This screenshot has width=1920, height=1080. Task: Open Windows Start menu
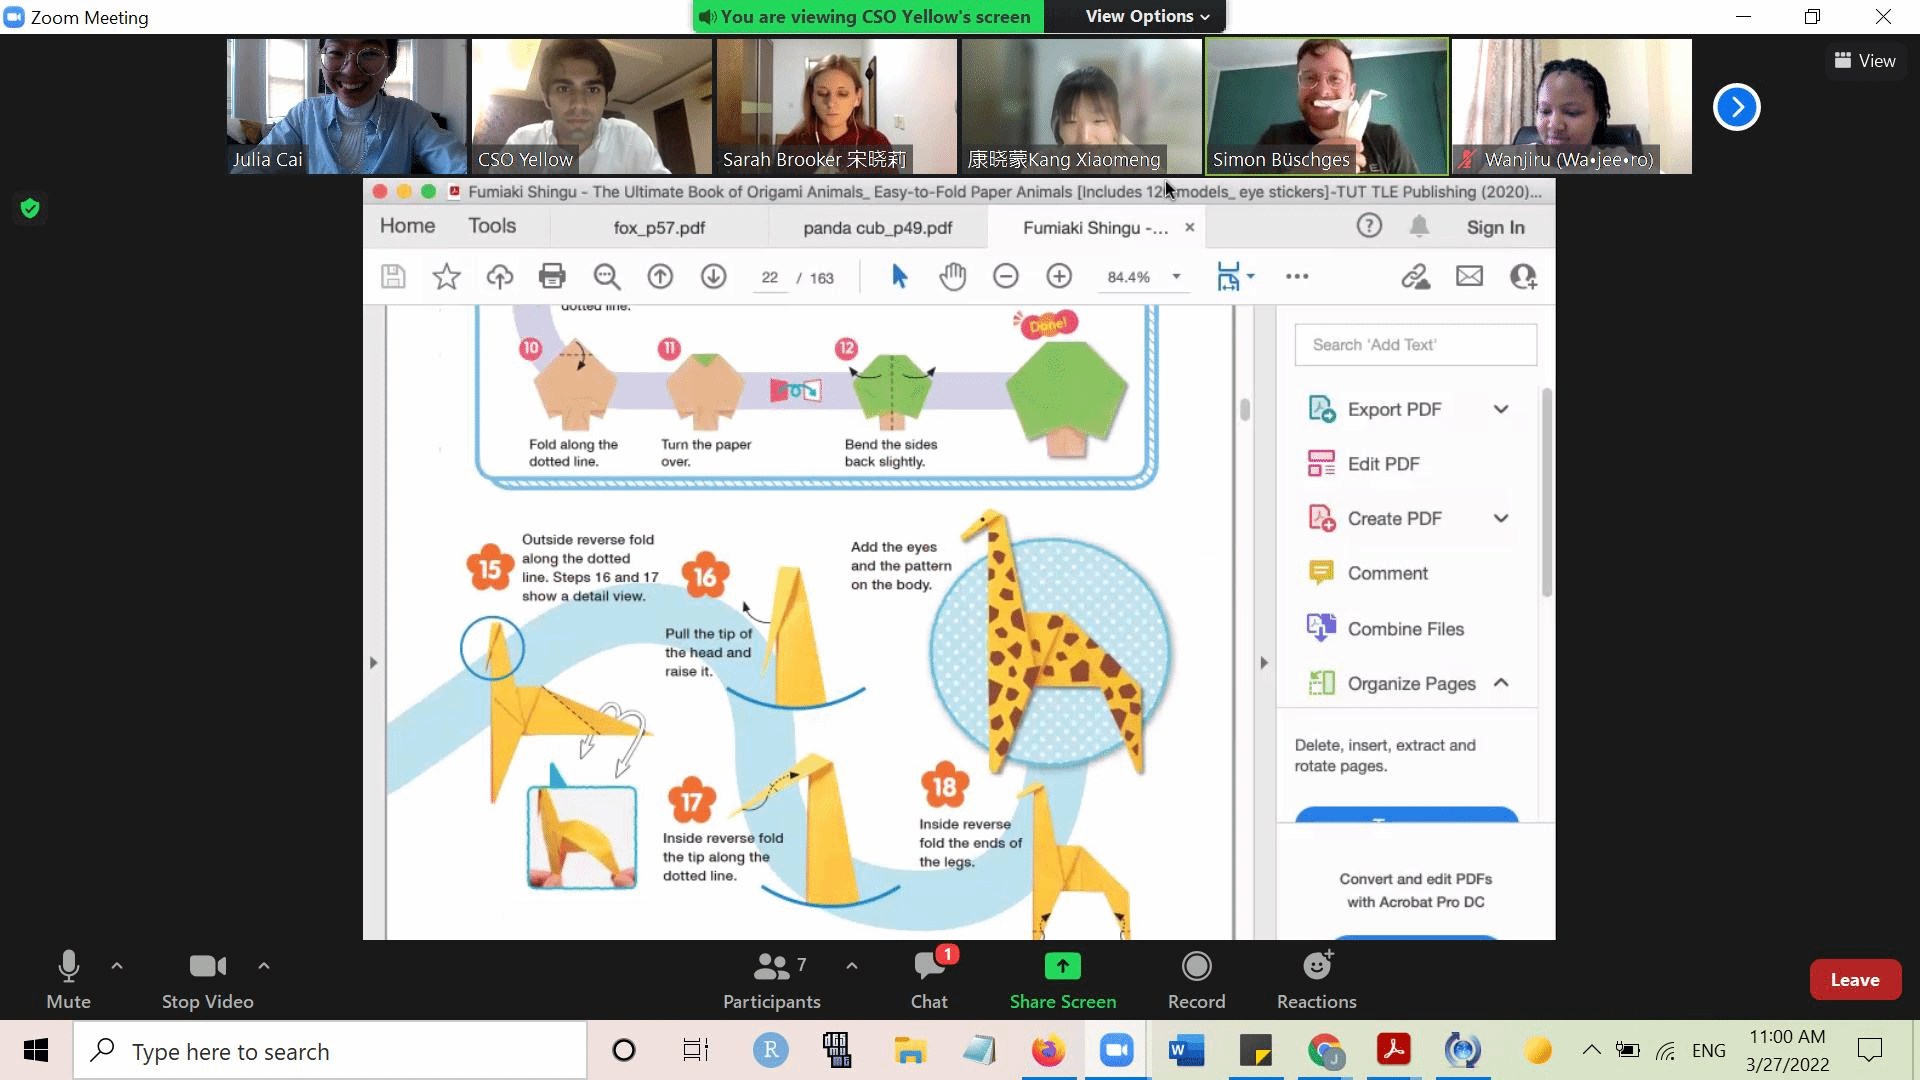click(x=36, y=1050)
